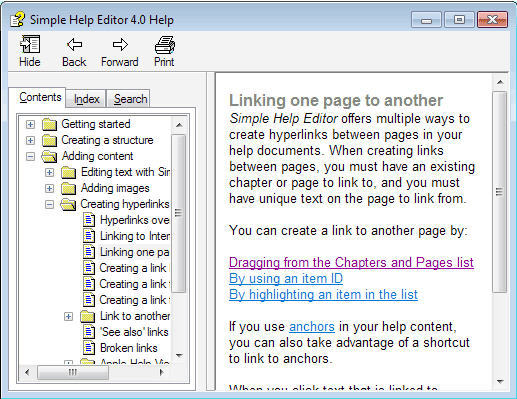Select the Creating a structure tree entry
517x399 pixels.
(107, 140)
